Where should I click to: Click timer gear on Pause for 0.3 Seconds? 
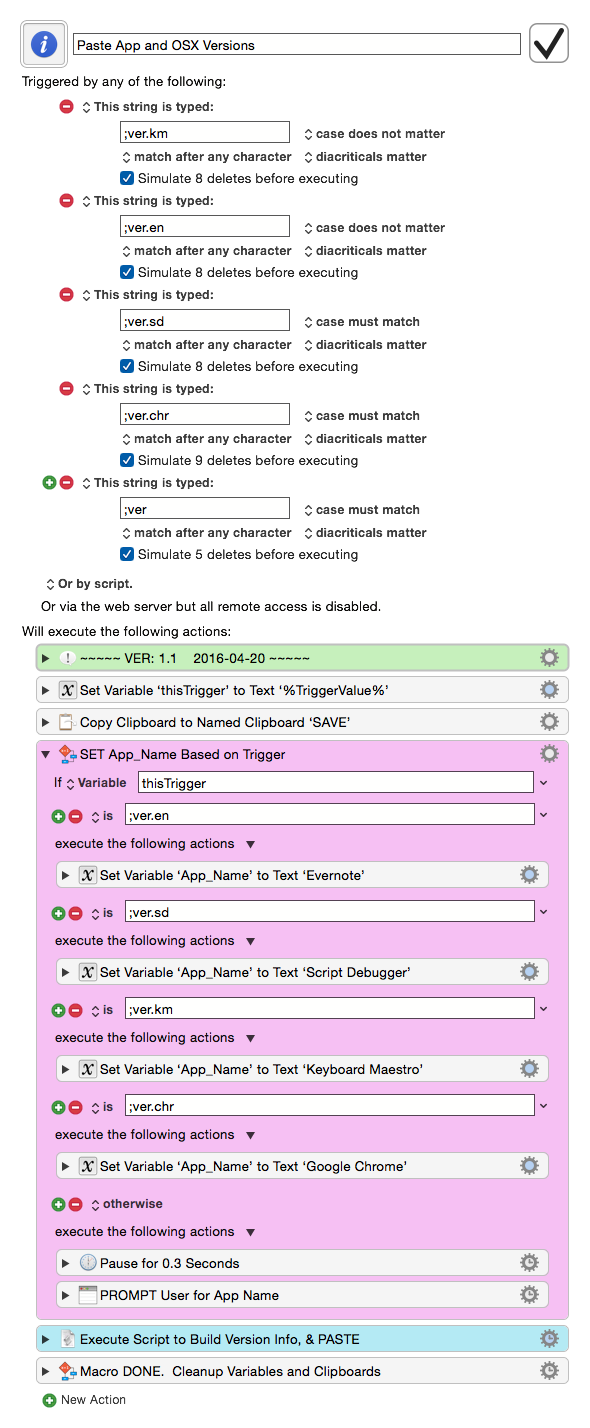pyautogui.click(x=529, y=1263)
